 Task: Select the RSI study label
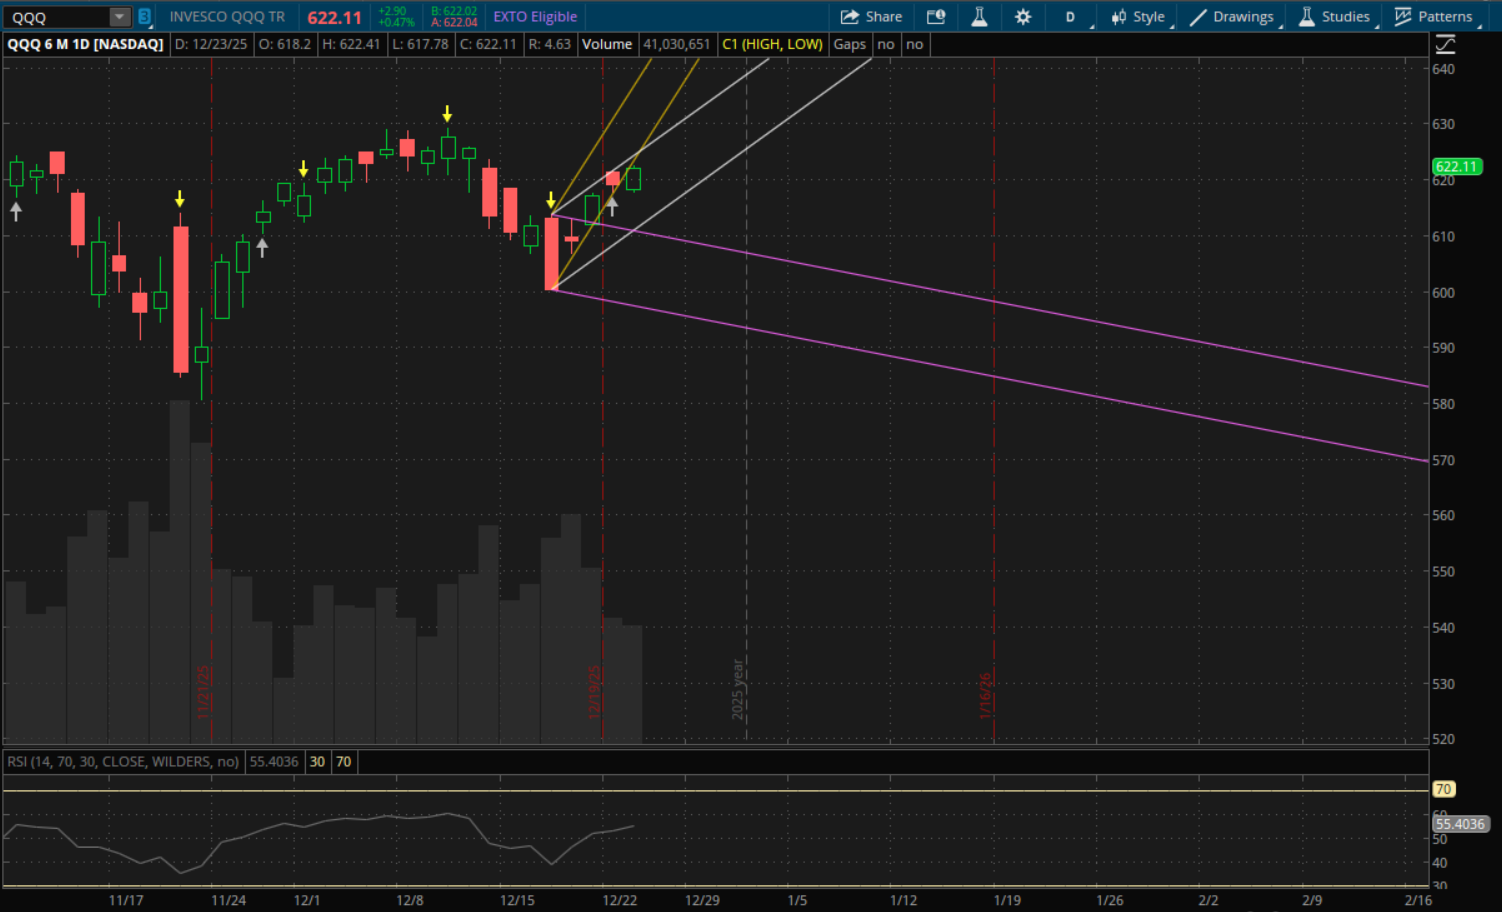(x=123, y=762)
